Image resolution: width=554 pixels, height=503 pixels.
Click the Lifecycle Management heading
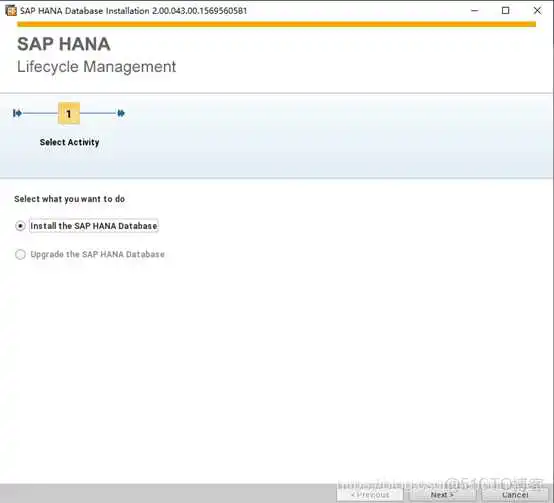pyautogui.click(x=96, y=67)
